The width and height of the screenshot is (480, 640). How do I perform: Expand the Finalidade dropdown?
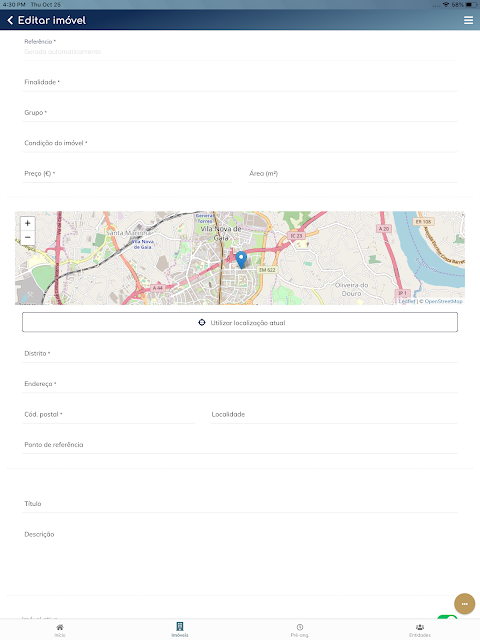click(240, 82)
